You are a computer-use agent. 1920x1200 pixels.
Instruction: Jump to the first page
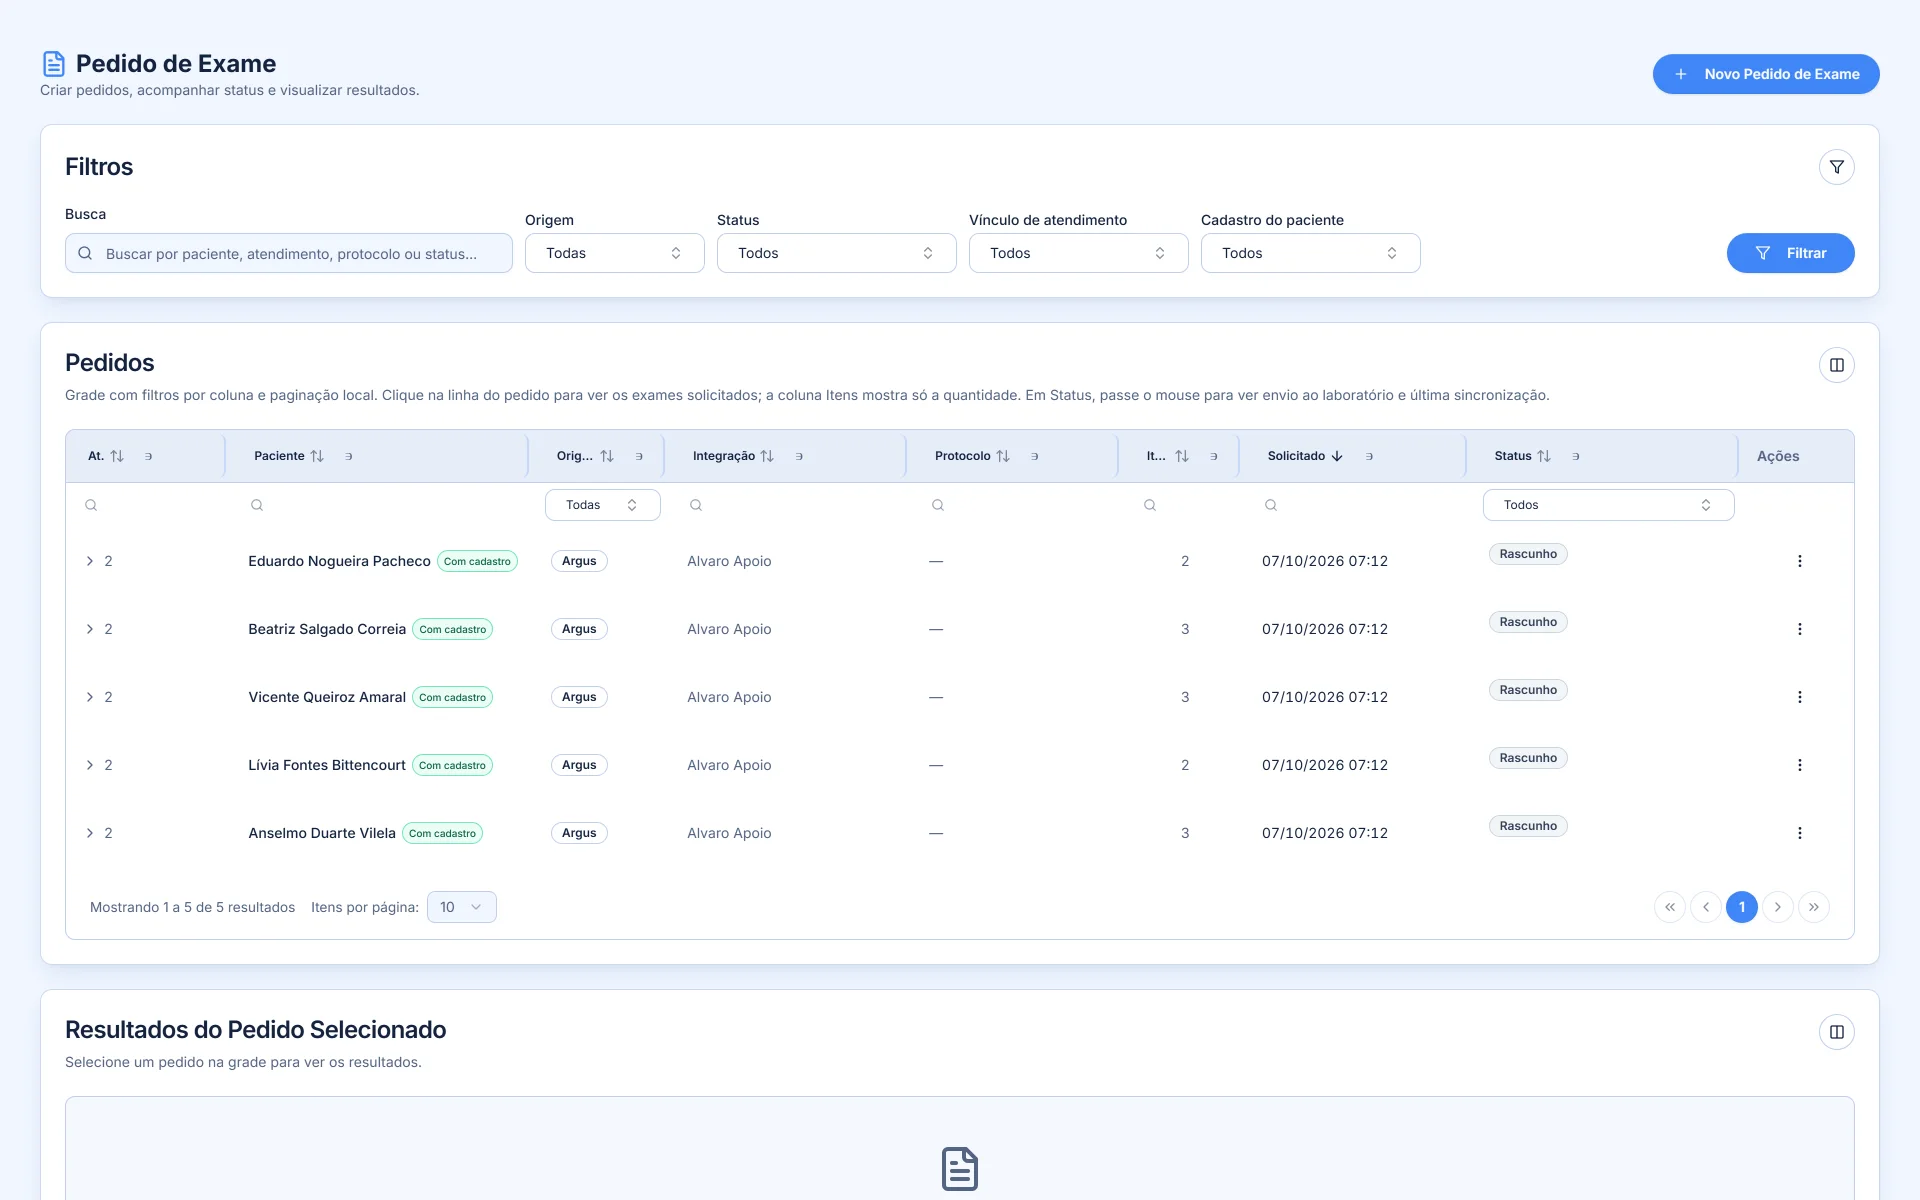point(1669,907)
